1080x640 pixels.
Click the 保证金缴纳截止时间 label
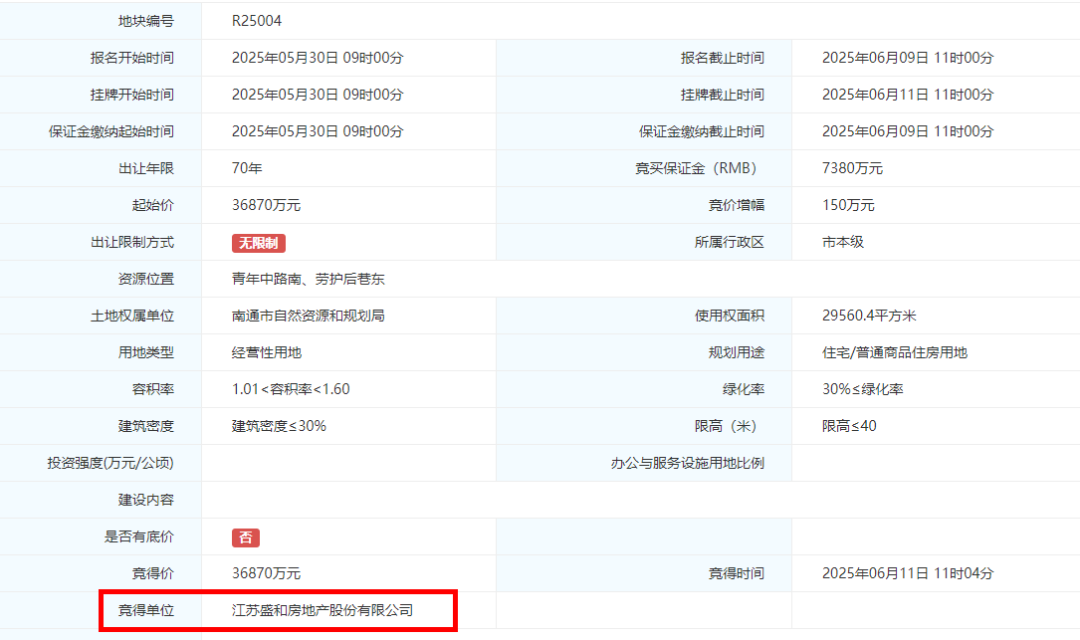702,132
